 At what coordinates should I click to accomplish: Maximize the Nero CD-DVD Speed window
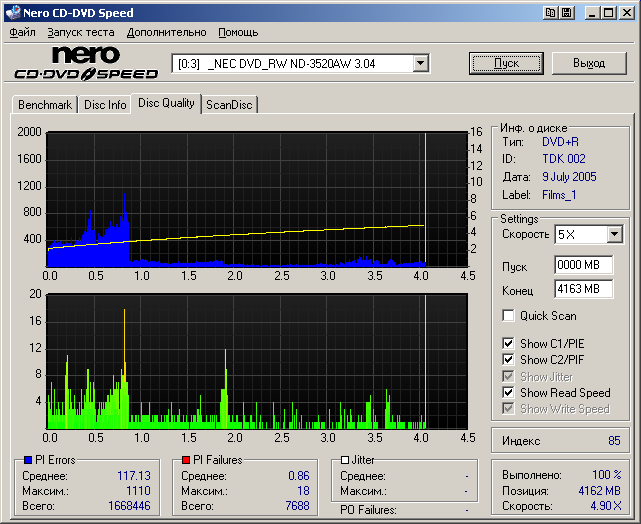coord(609,13)
